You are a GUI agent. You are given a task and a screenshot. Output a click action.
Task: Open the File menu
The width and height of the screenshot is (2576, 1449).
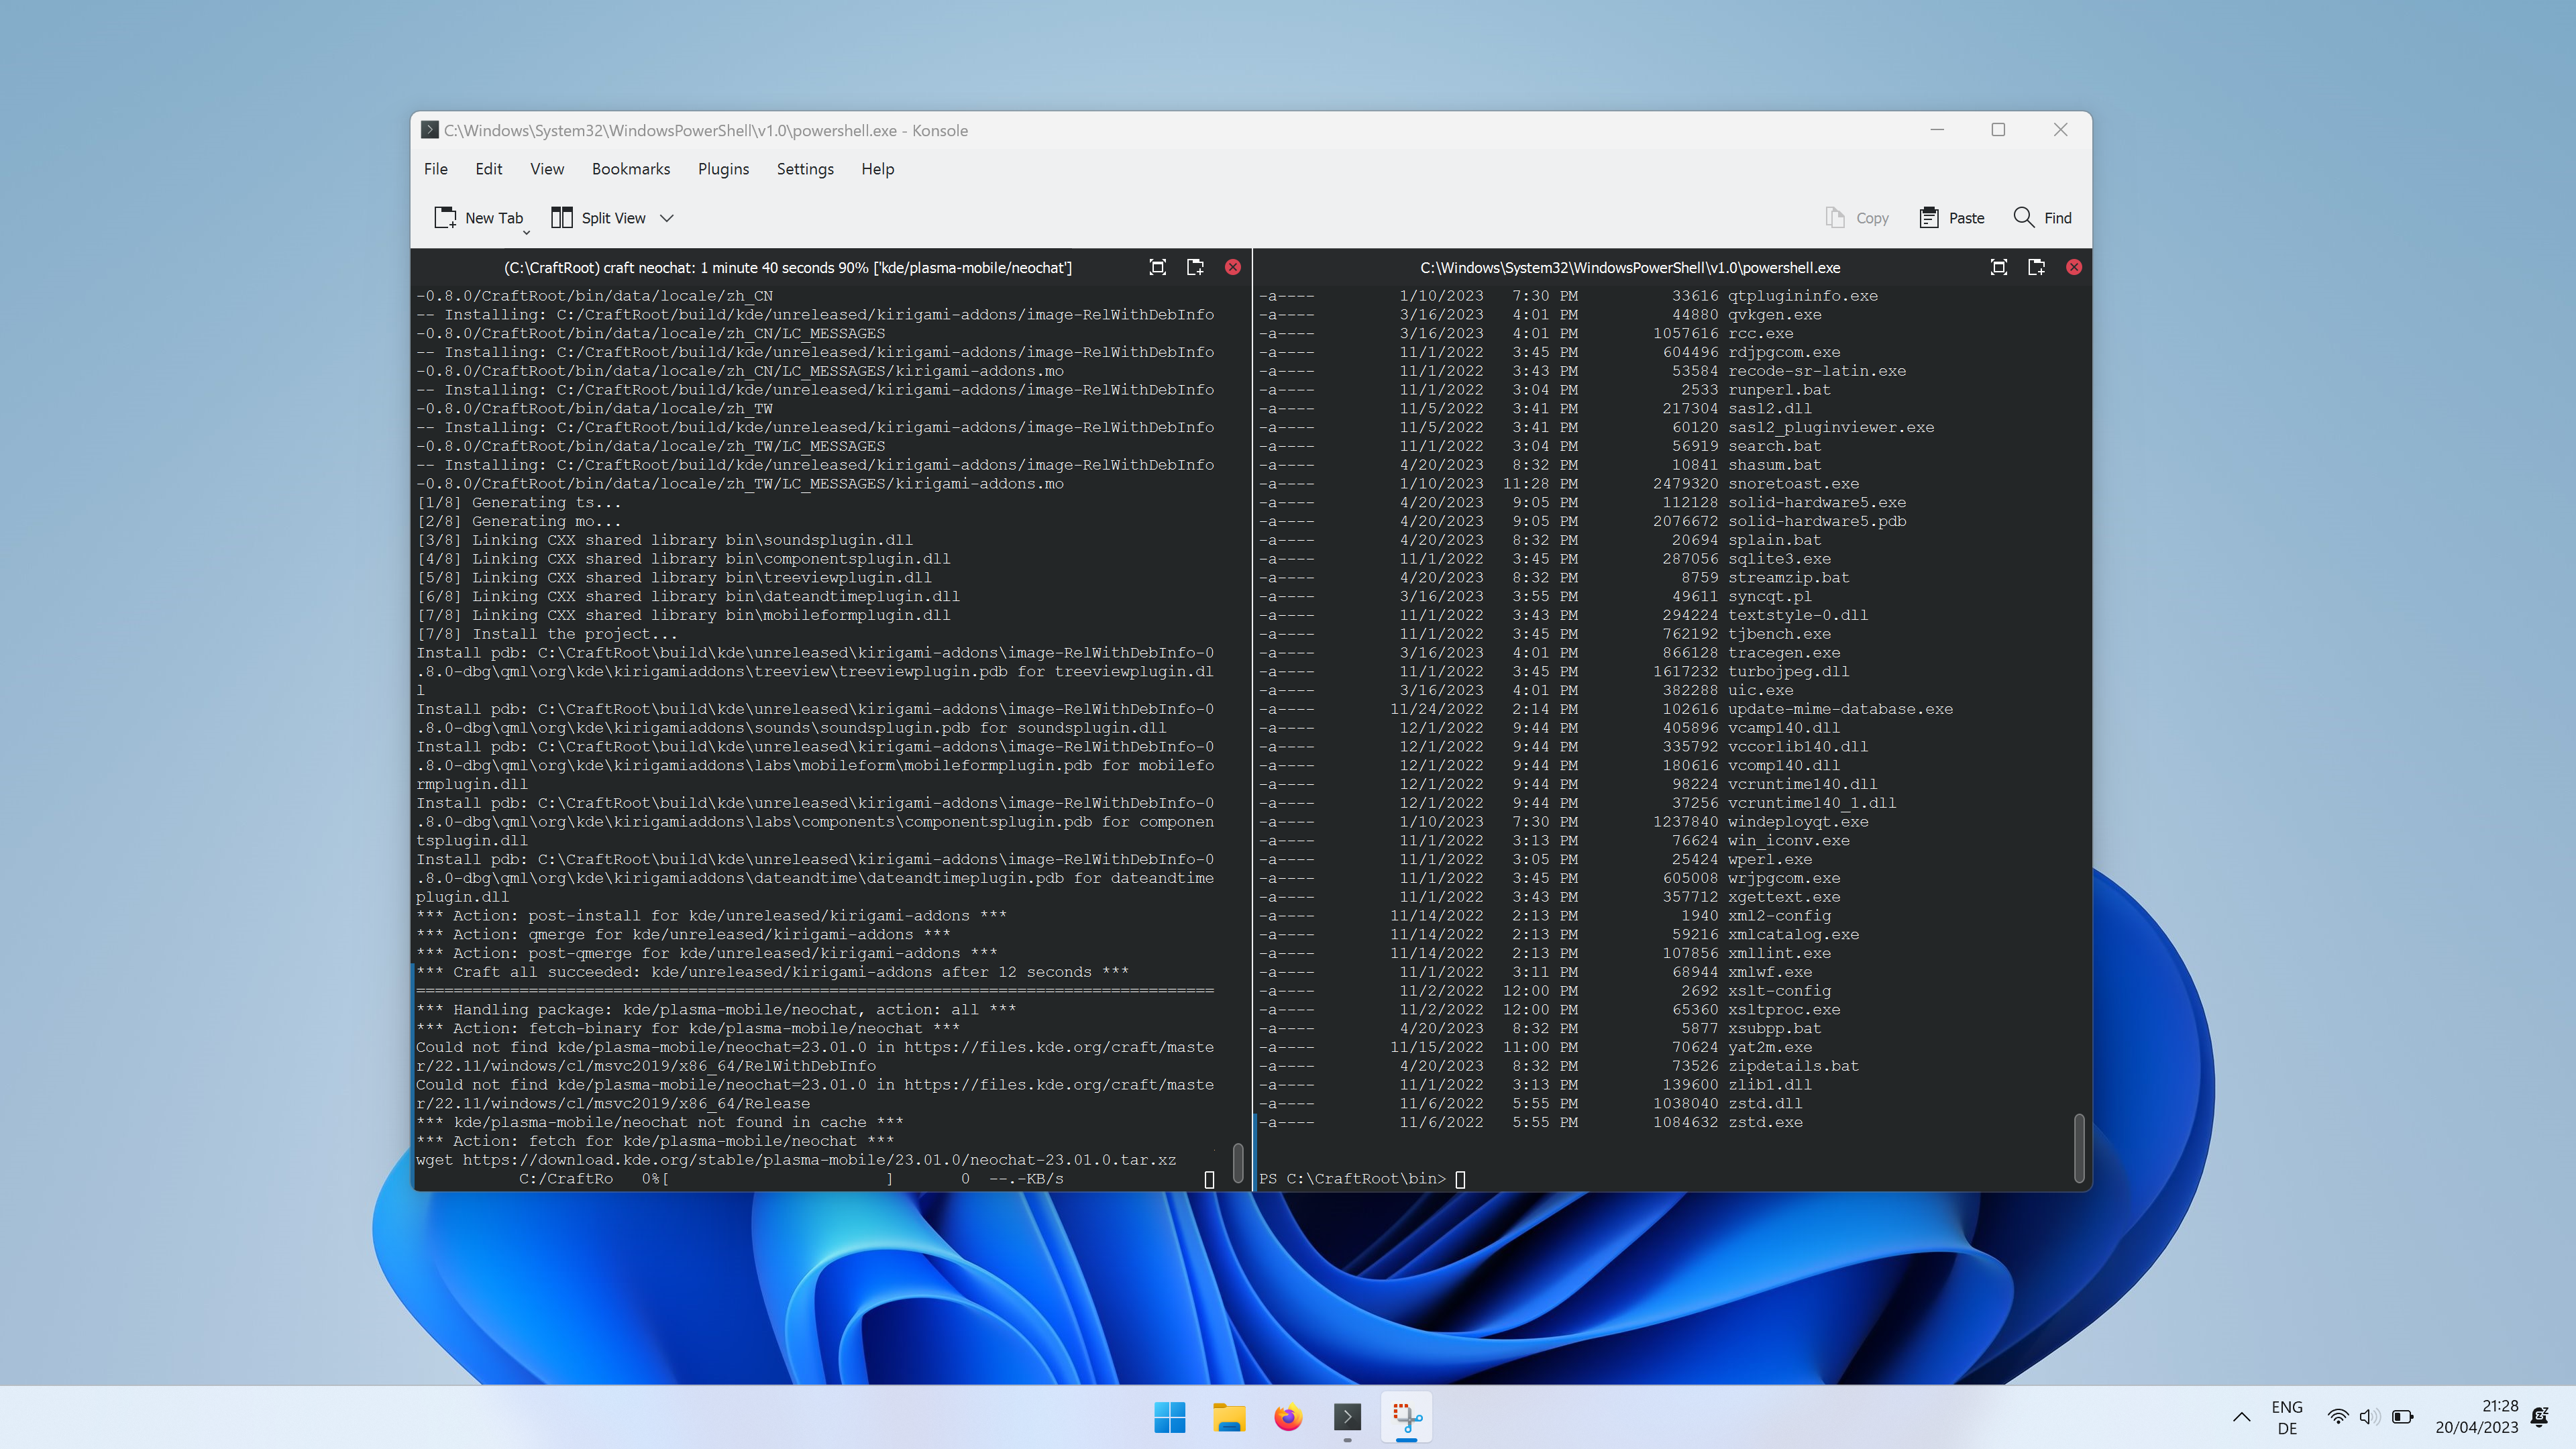coord(435,169)
